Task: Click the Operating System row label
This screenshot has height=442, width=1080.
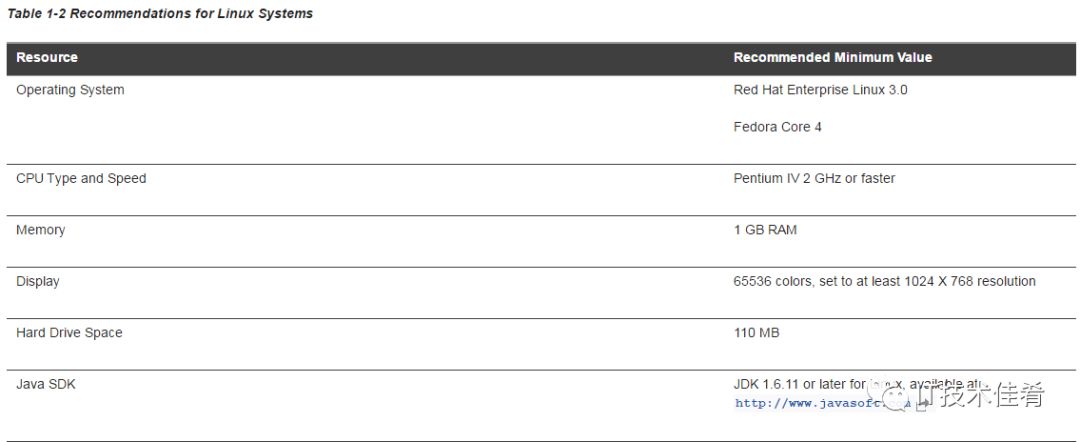Action: (70, 90)
